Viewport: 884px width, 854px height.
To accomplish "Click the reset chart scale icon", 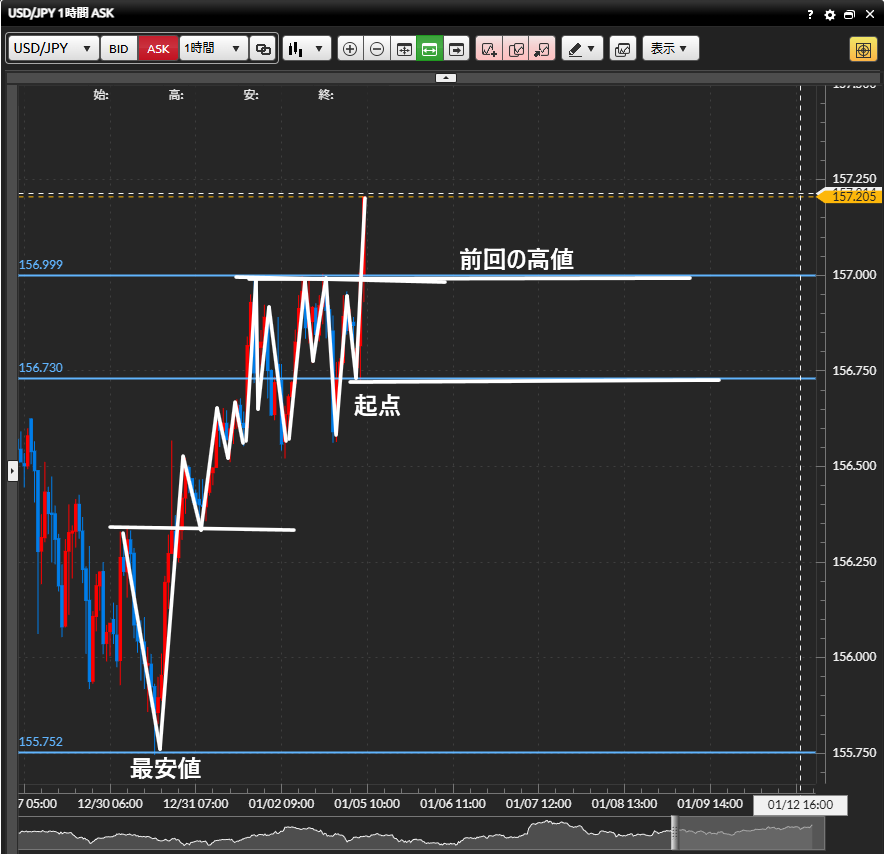I will 404,49.
